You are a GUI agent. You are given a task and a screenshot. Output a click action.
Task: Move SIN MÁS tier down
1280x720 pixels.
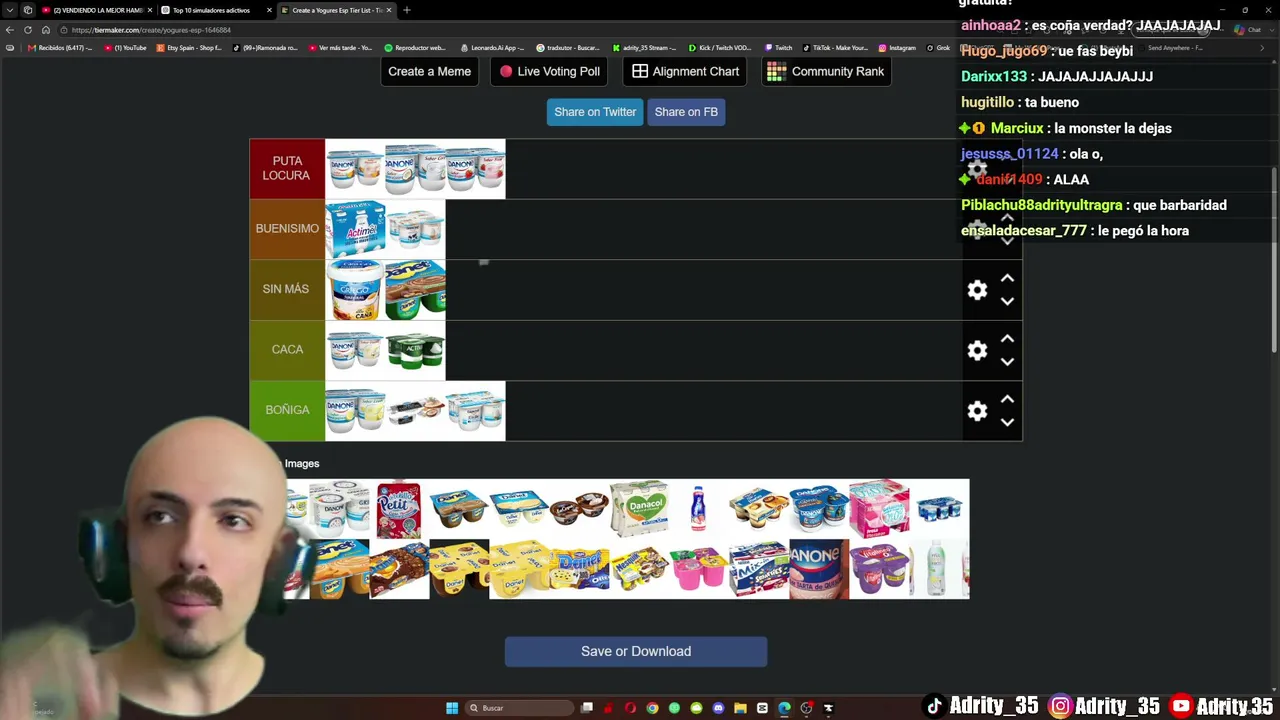pyautogui.click(x=1007, y=301)
